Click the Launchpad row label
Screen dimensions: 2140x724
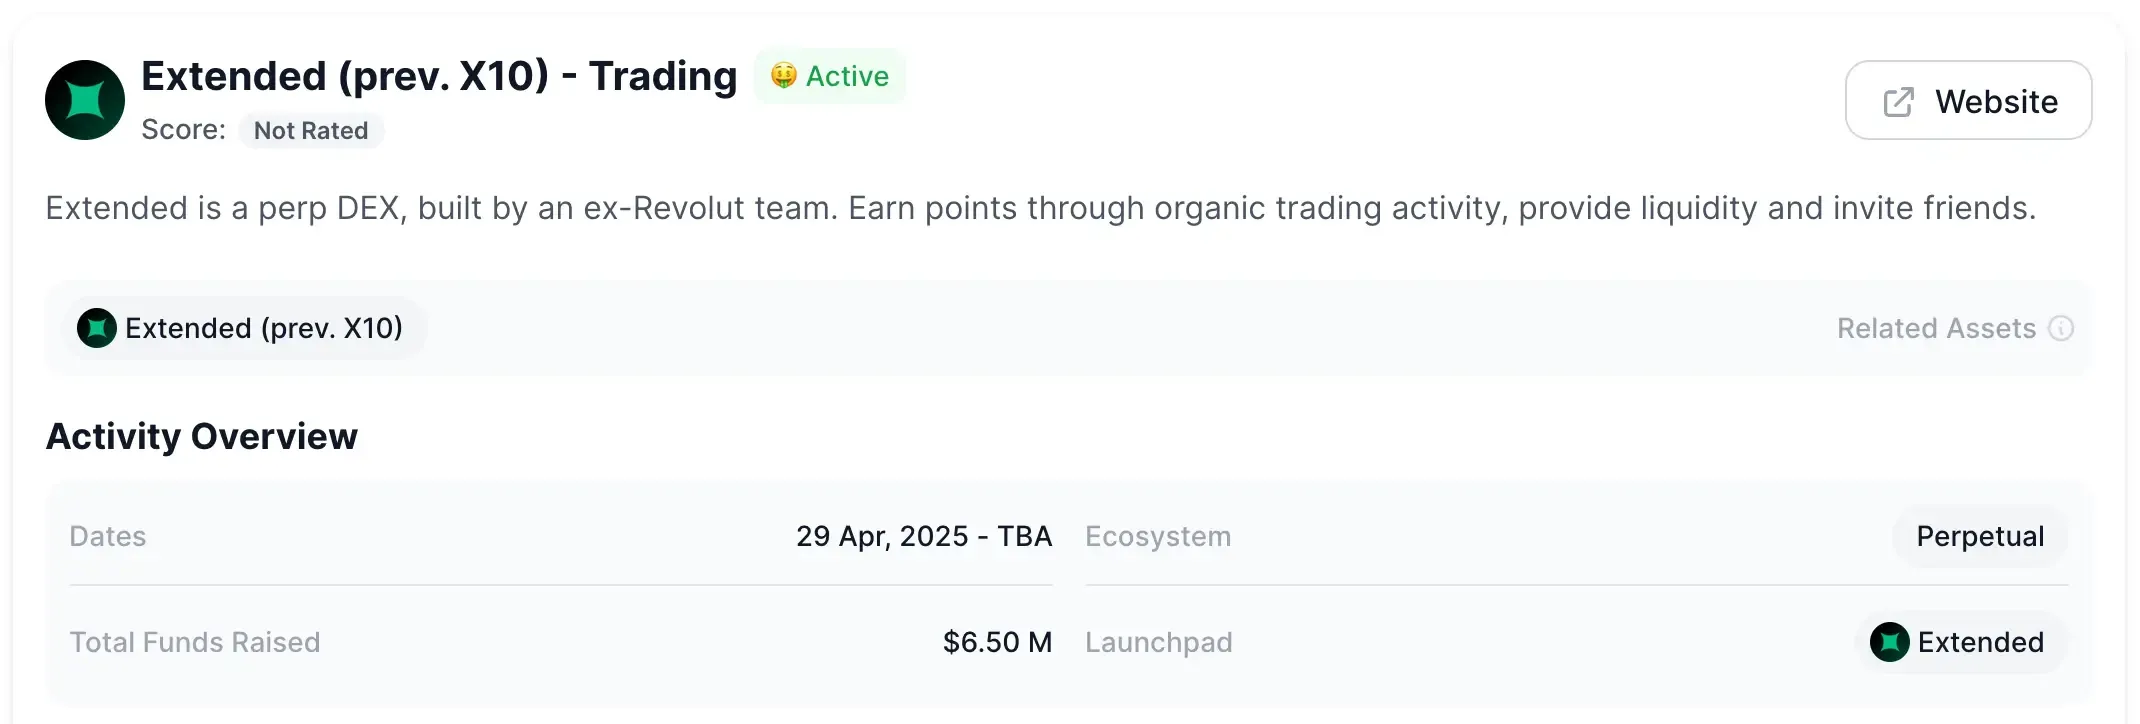1159,642
